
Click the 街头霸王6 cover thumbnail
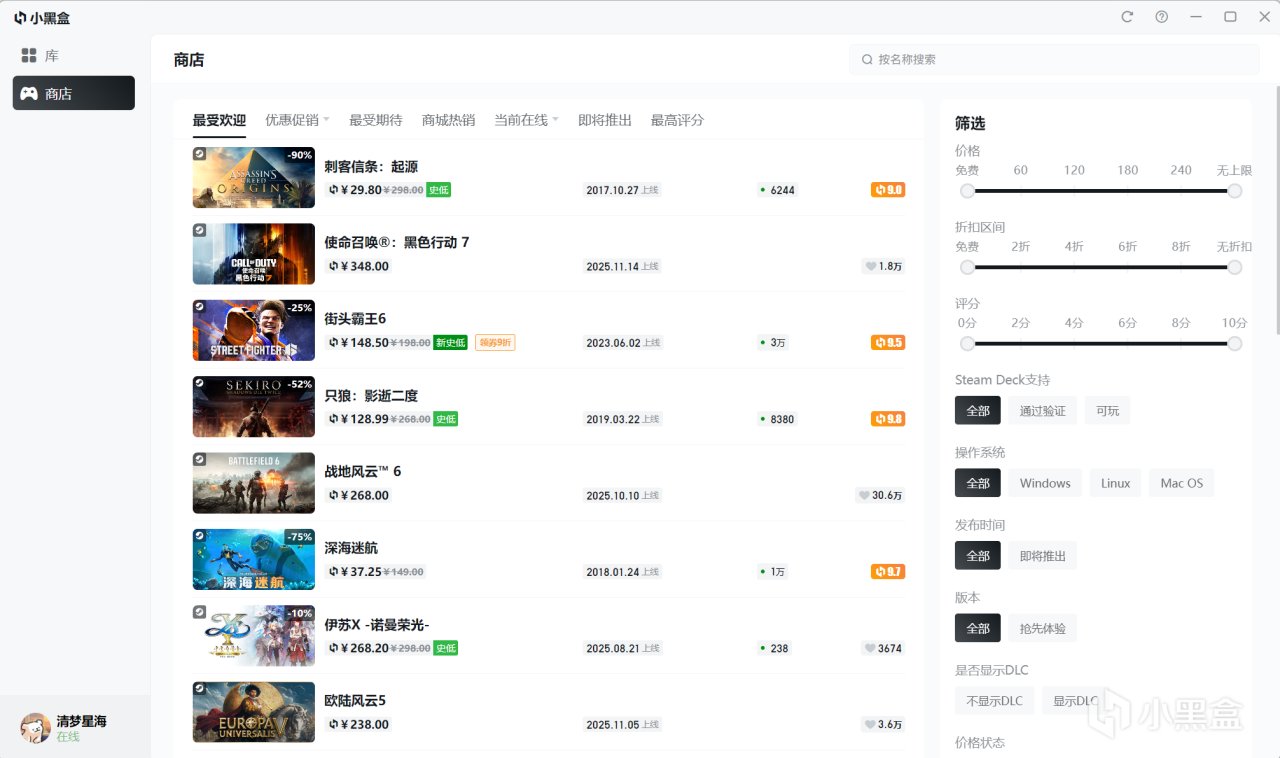click(x=253, y=330)
